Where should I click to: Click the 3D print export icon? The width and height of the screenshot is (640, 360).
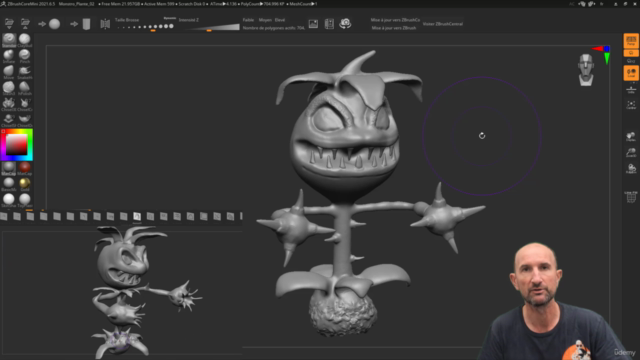coord(329,24)
